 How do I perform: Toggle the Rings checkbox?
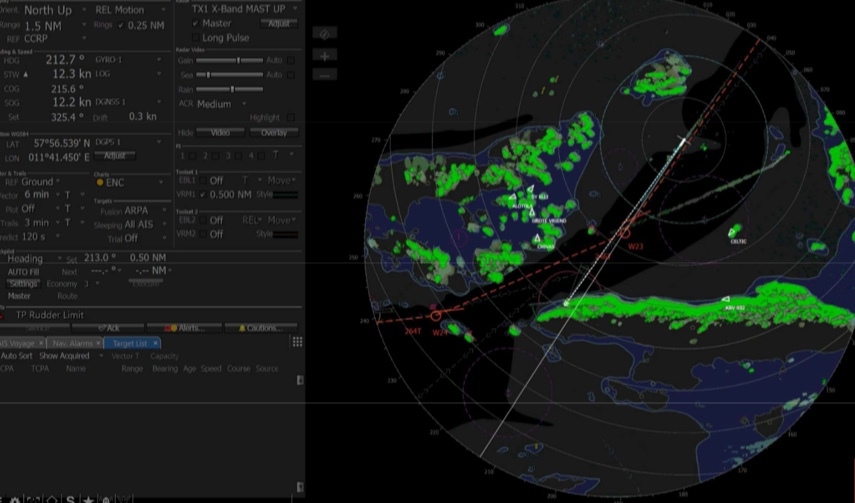(121, 25)
